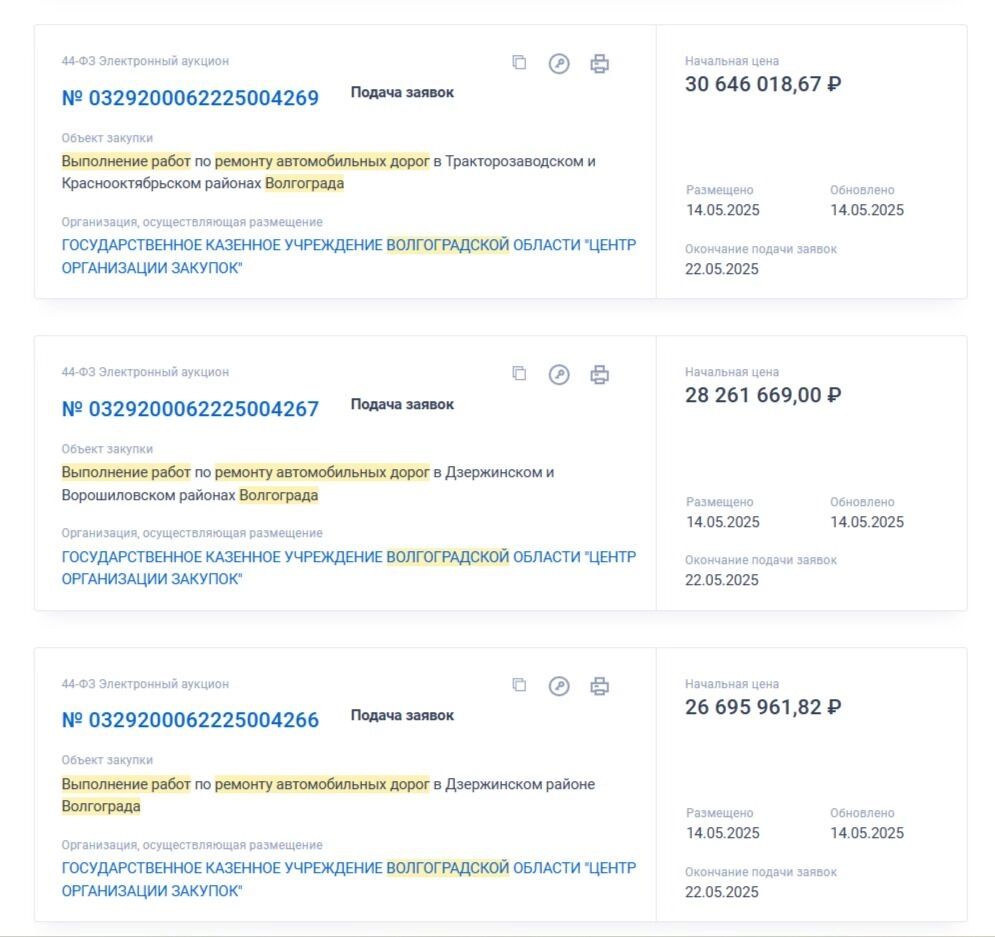Click Тракторозаводском road repair description text
The width and height of the screenshot is (995, 937).
click(x=329, y=172)
